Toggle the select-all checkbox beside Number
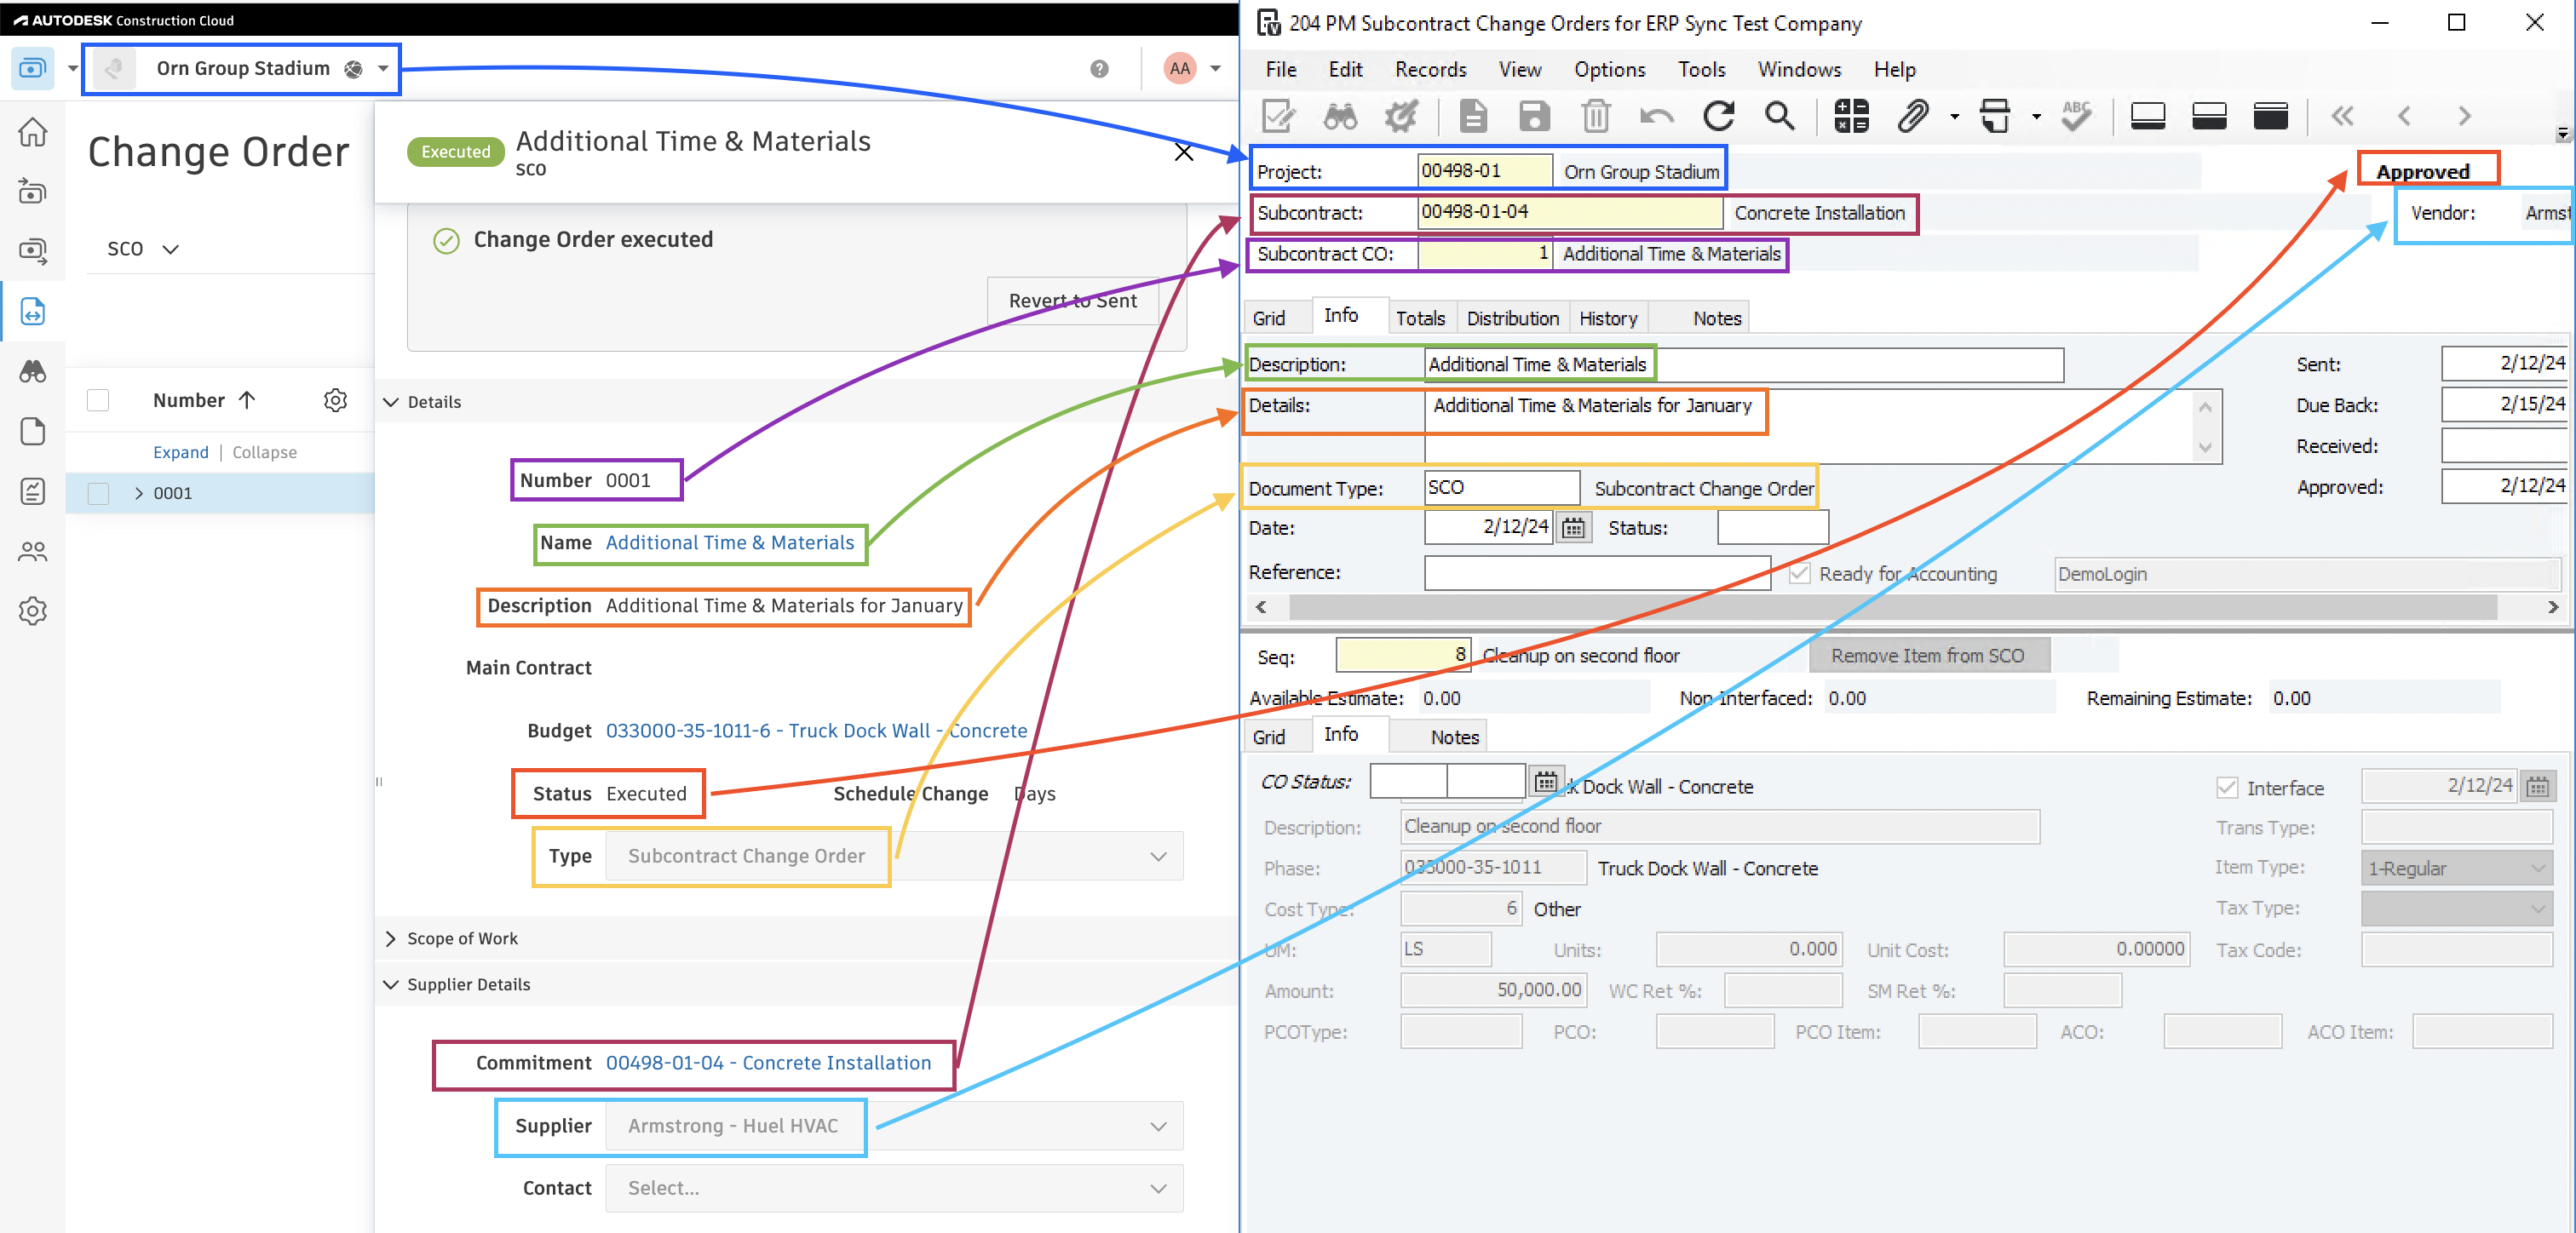2576x1233 pixels. pyautogui.click(x=98, y=400)
